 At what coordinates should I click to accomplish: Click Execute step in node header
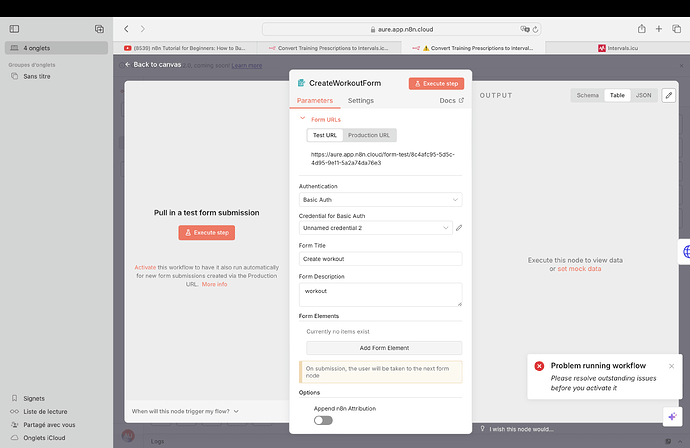(436, 84)
